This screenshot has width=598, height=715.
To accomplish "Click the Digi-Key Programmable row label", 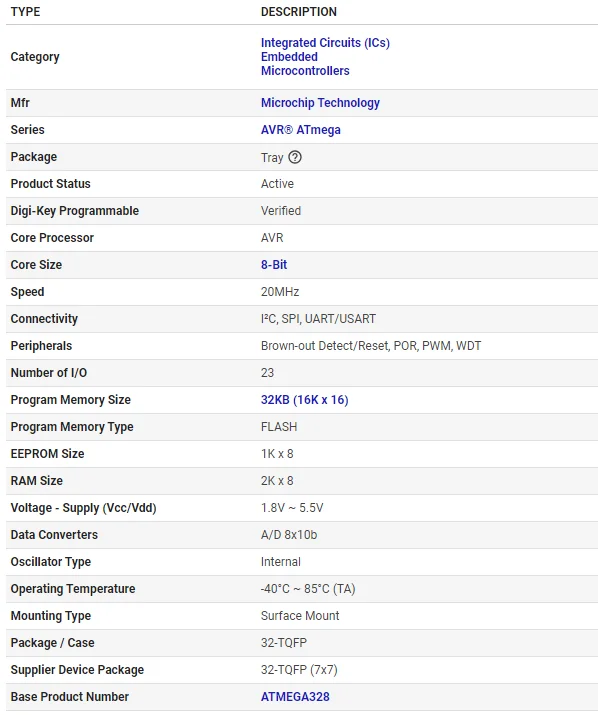I will click(x=75, y=211).
